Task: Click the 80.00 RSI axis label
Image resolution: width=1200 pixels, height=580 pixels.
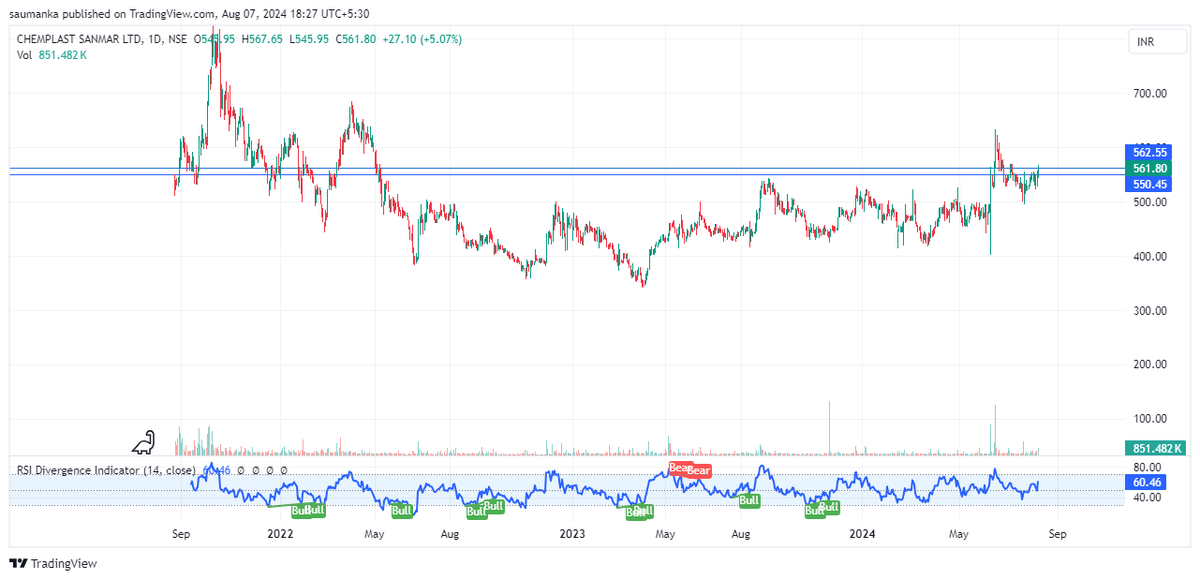Action: pyautogui.click(x=1146, y=467)
